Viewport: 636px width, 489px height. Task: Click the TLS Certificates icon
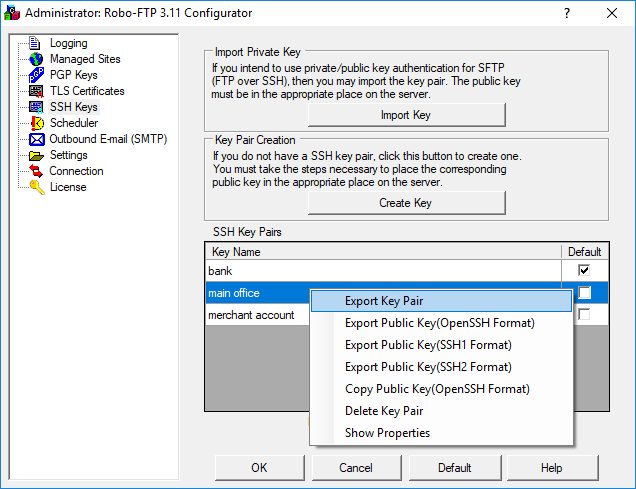36,91
